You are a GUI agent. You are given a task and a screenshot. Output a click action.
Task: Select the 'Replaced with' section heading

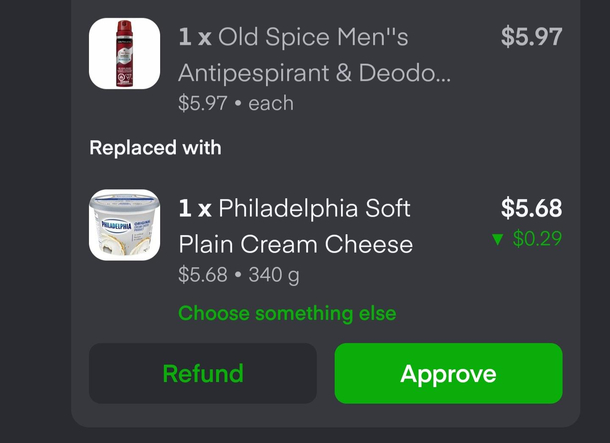155,148
